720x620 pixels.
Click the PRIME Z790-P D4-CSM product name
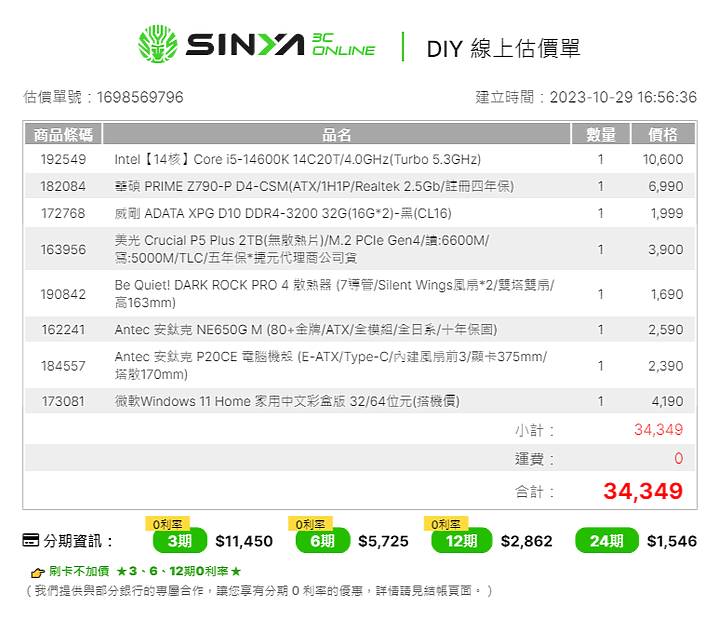pyautogui.click(x=314, y=186)
